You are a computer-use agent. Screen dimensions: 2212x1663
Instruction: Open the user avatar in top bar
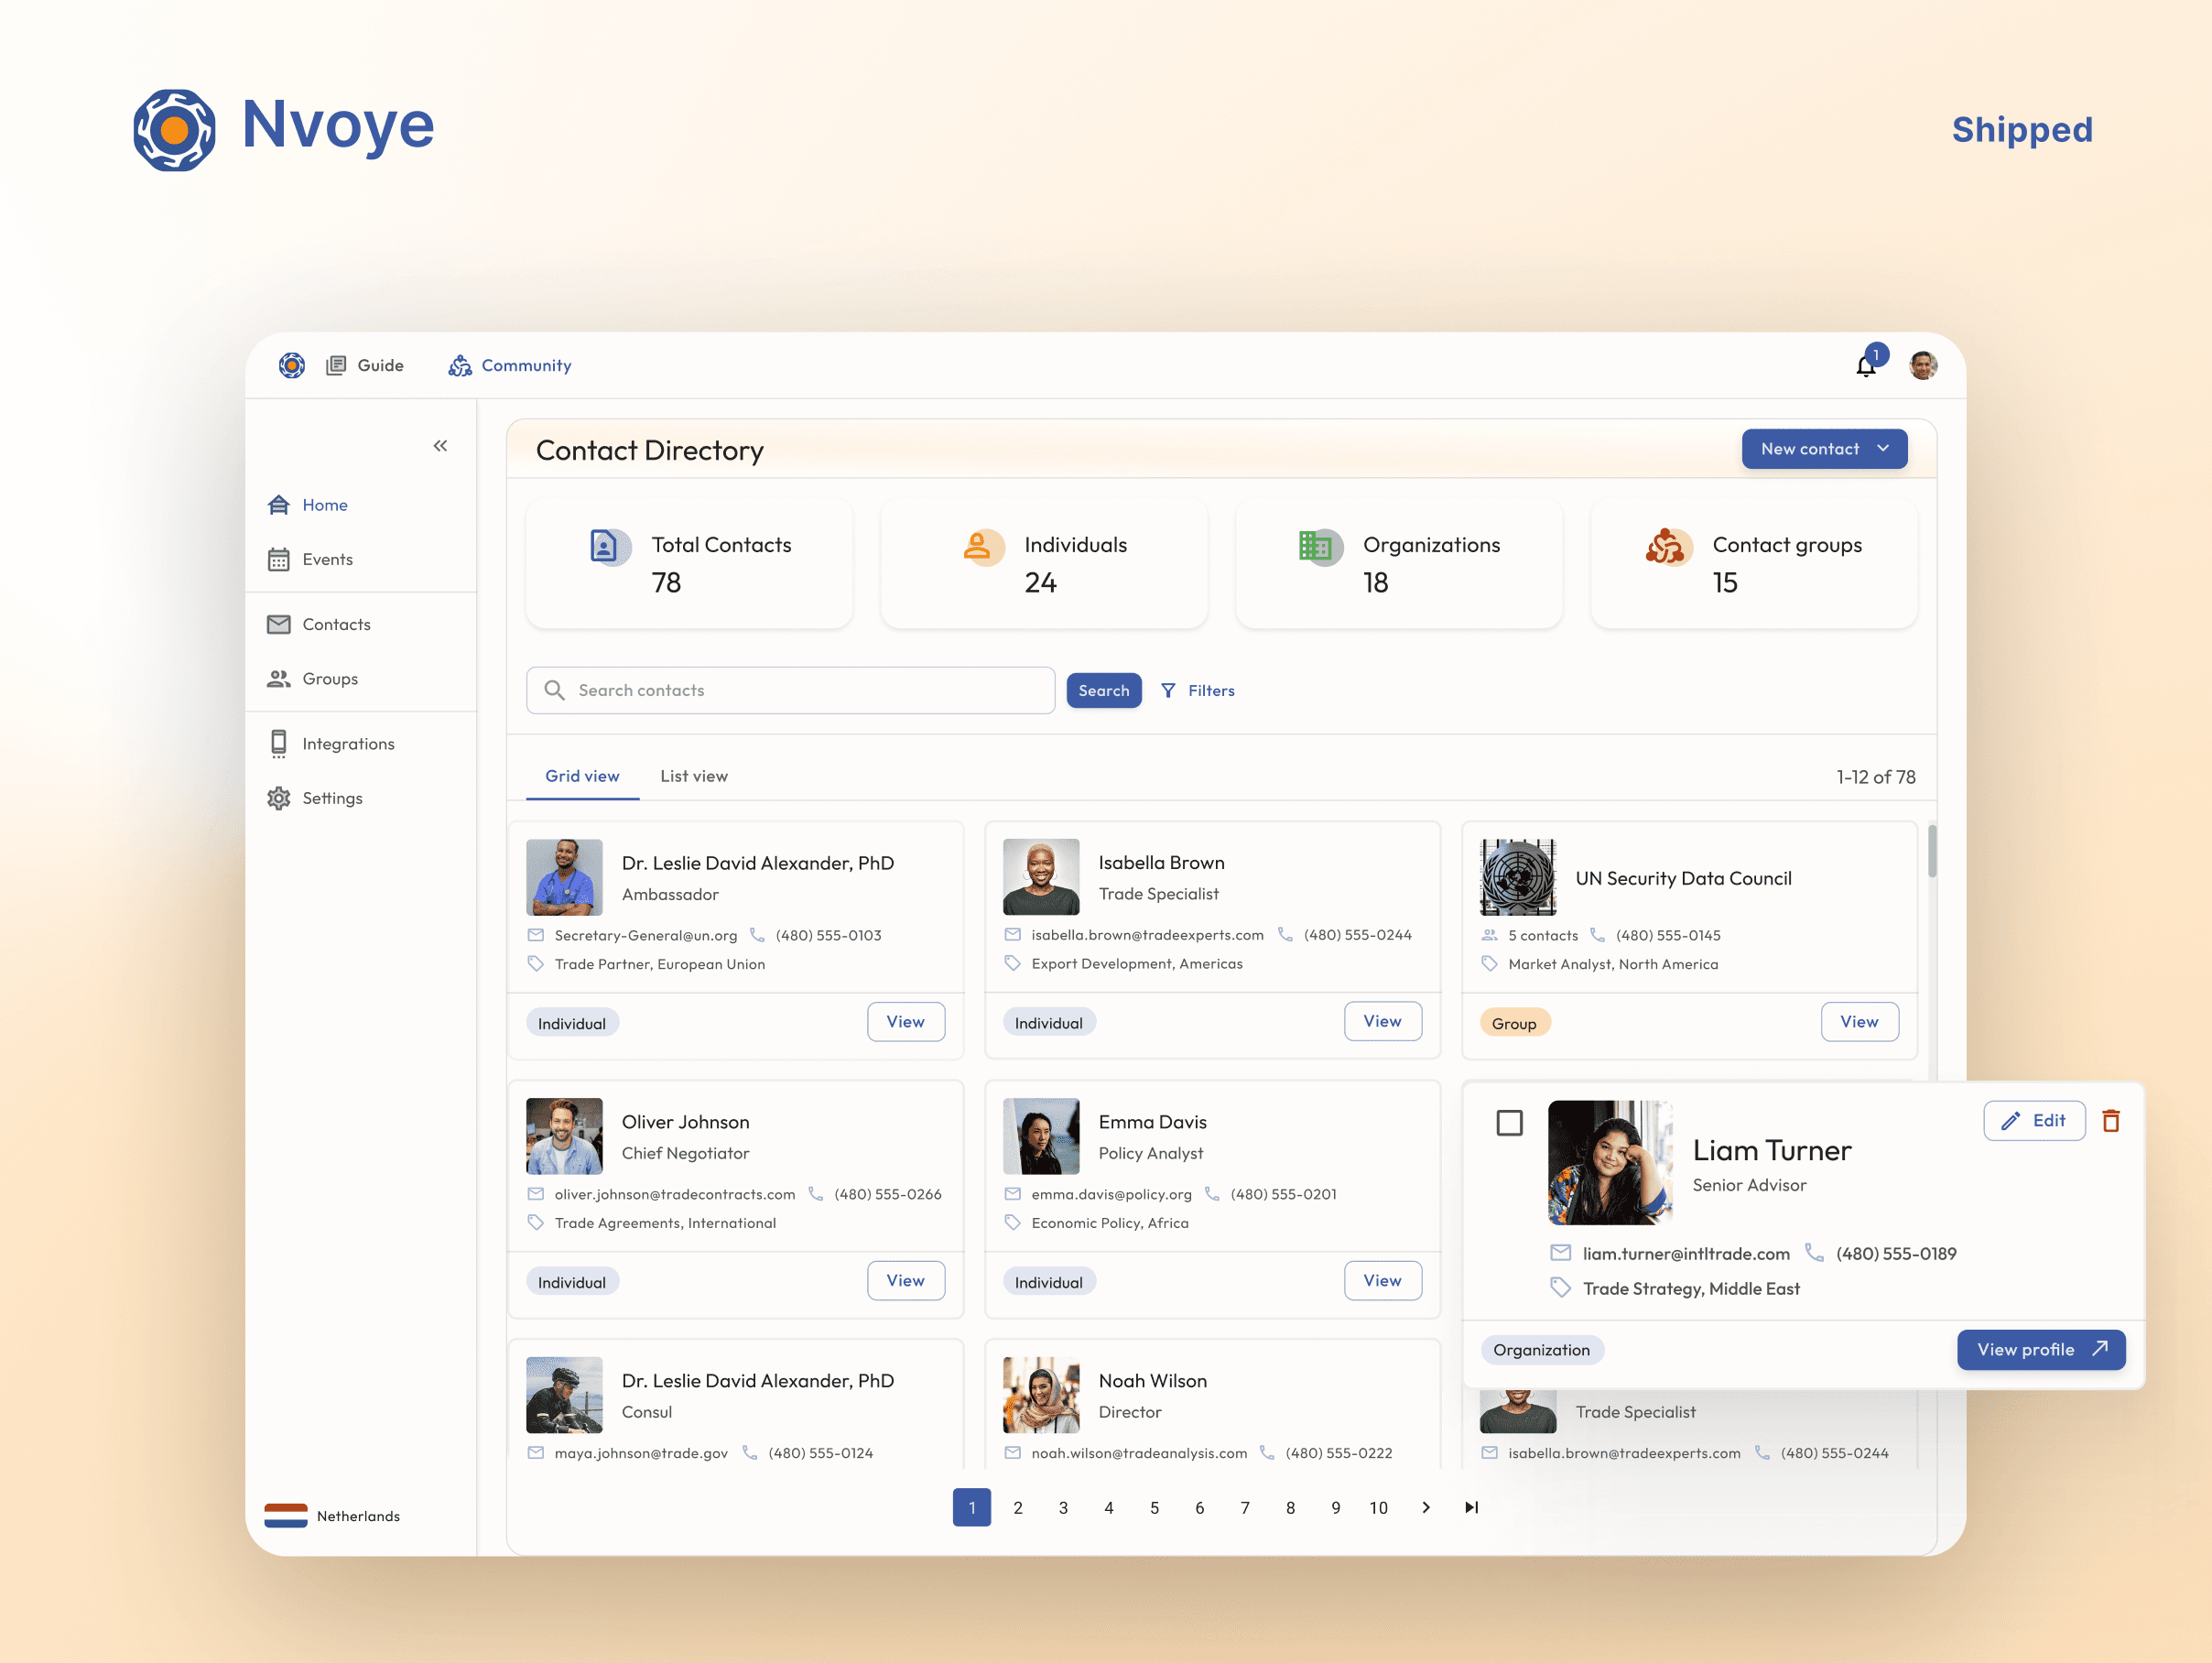[1922, 366]
